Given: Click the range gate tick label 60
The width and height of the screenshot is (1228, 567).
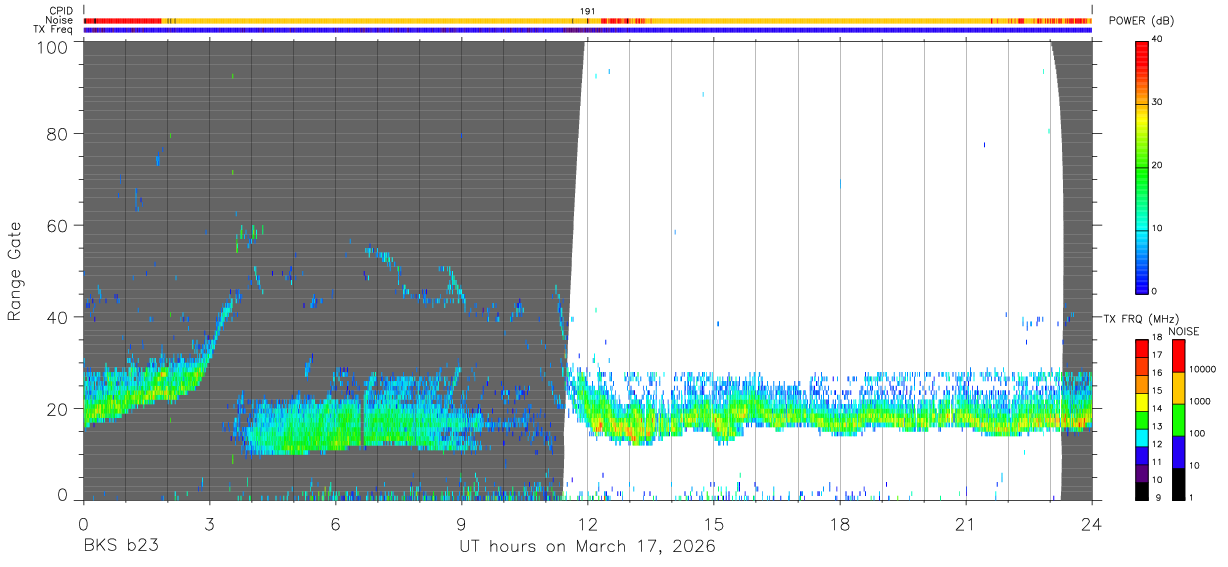Looking at the screenshot, I should 58,225.
